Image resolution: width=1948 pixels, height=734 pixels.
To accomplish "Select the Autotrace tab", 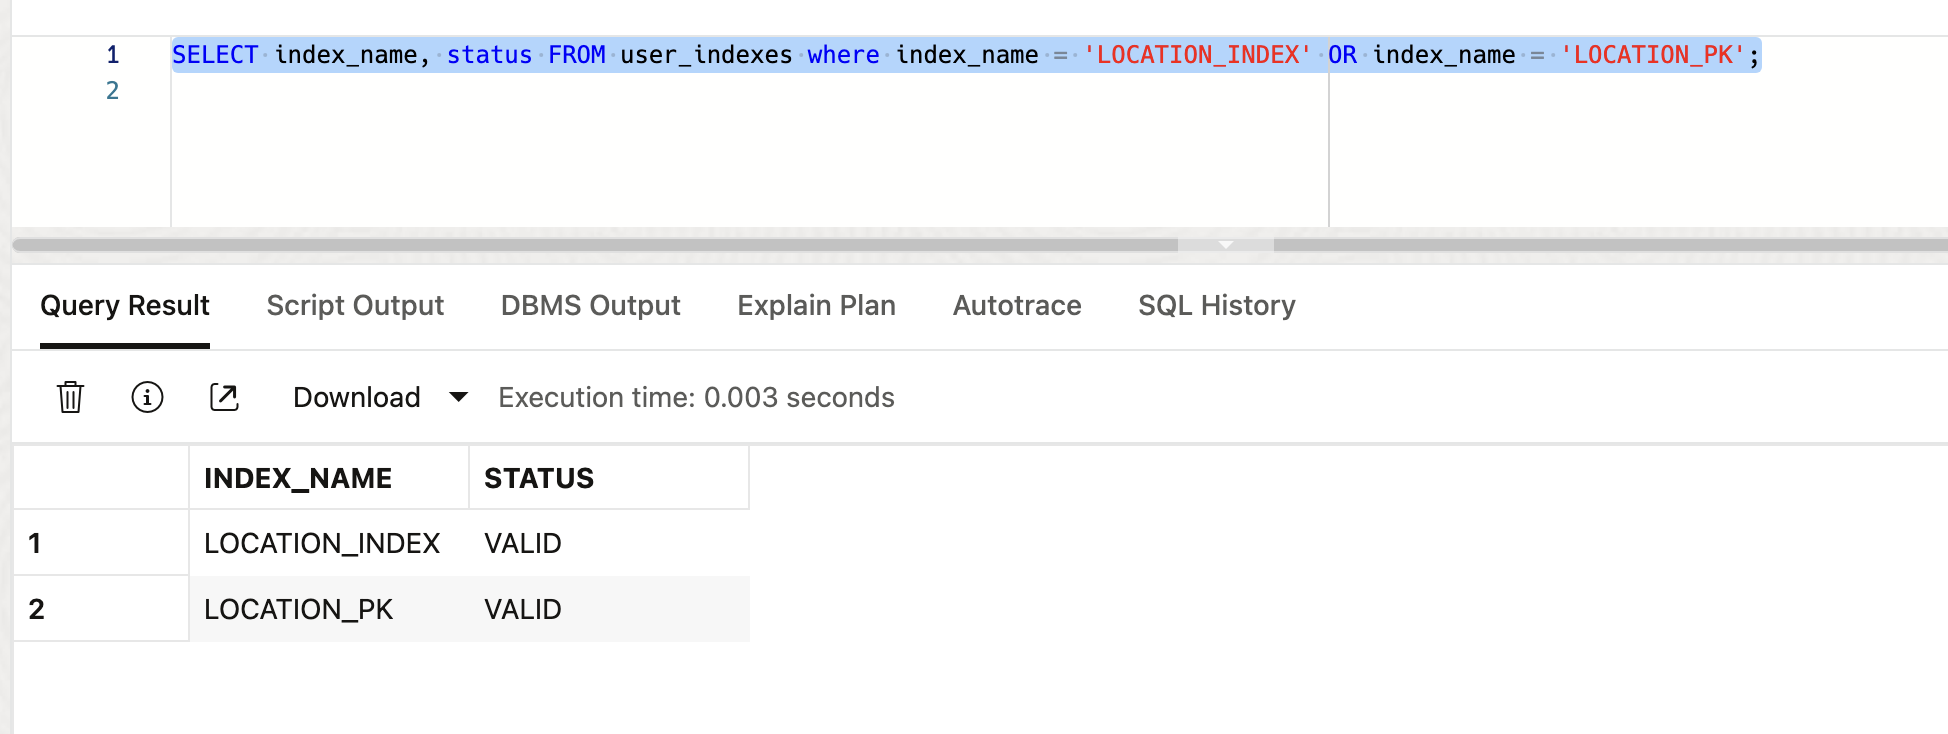I will [1017, 305].
